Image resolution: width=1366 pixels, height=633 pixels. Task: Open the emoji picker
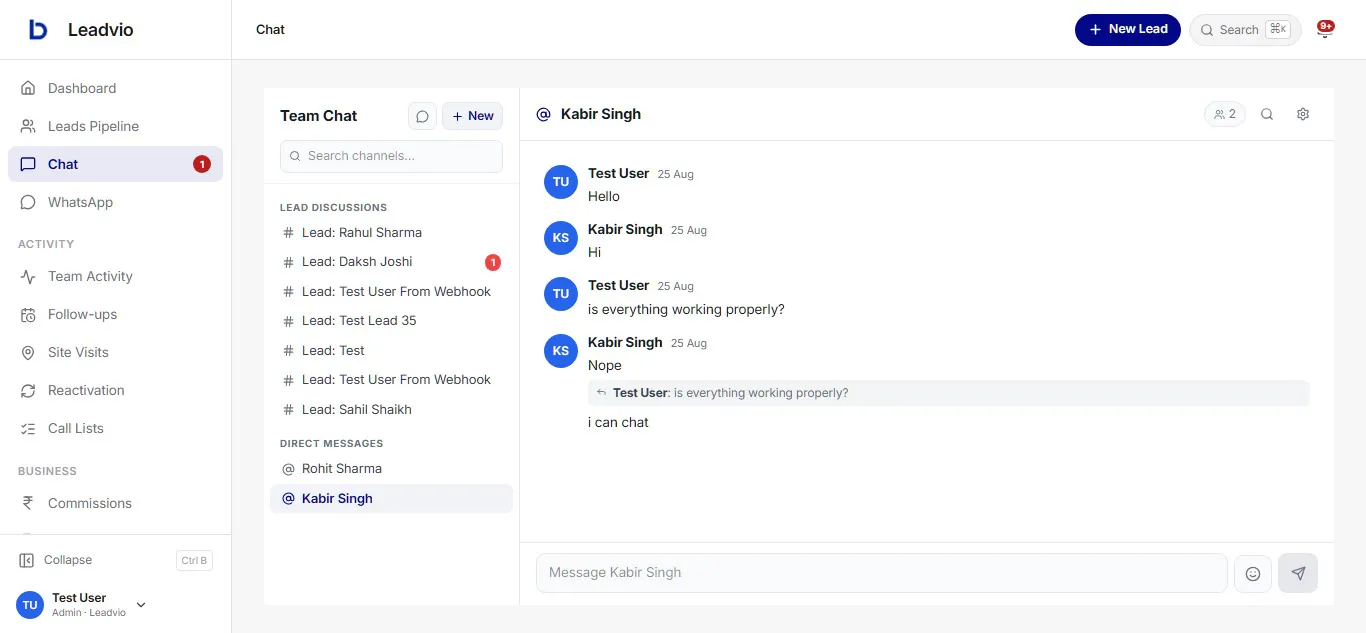click(x=1253, y=574)
